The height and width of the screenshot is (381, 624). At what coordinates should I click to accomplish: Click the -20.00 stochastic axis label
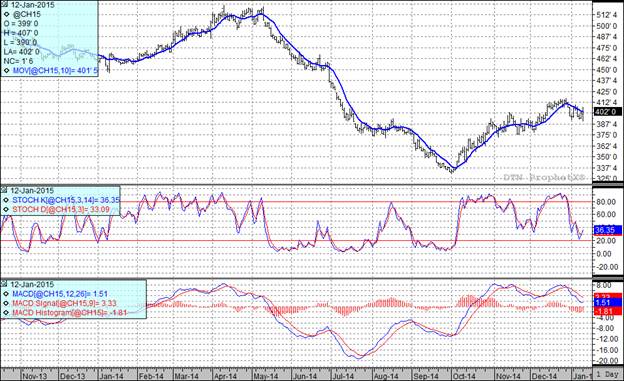coord(606,267)
